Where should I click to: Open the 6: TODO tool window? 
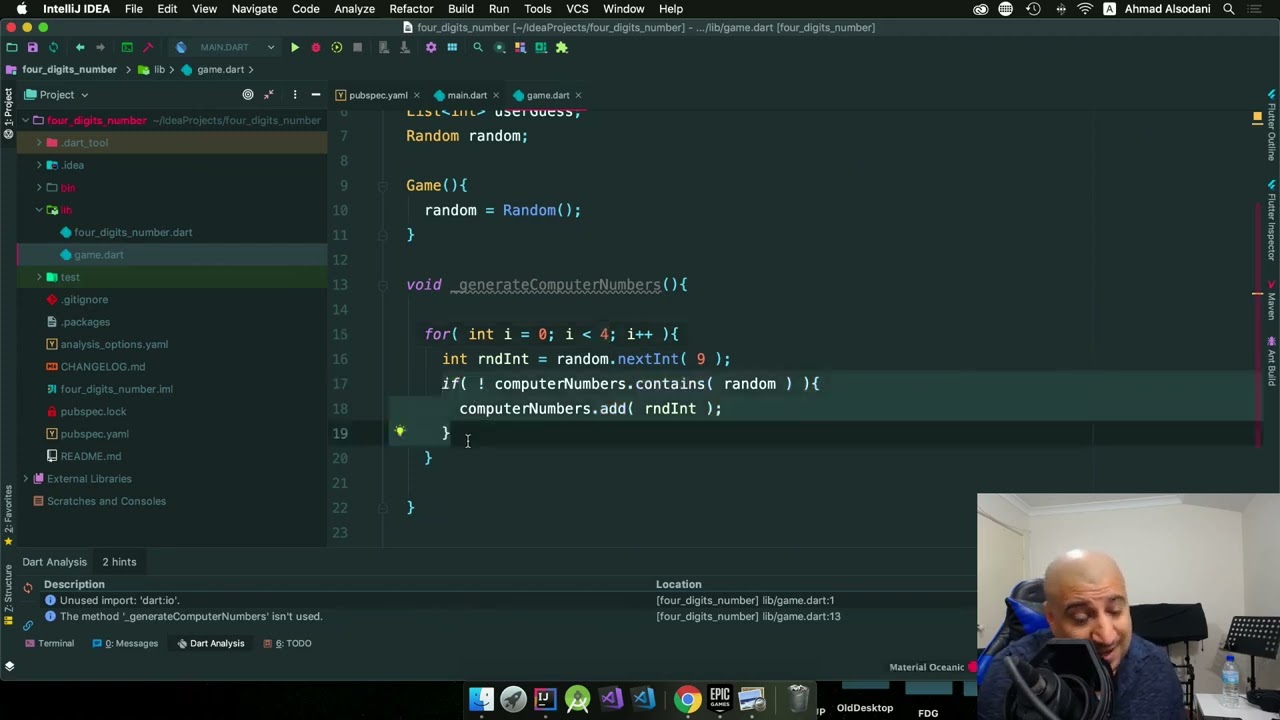(x=287, y=643)
